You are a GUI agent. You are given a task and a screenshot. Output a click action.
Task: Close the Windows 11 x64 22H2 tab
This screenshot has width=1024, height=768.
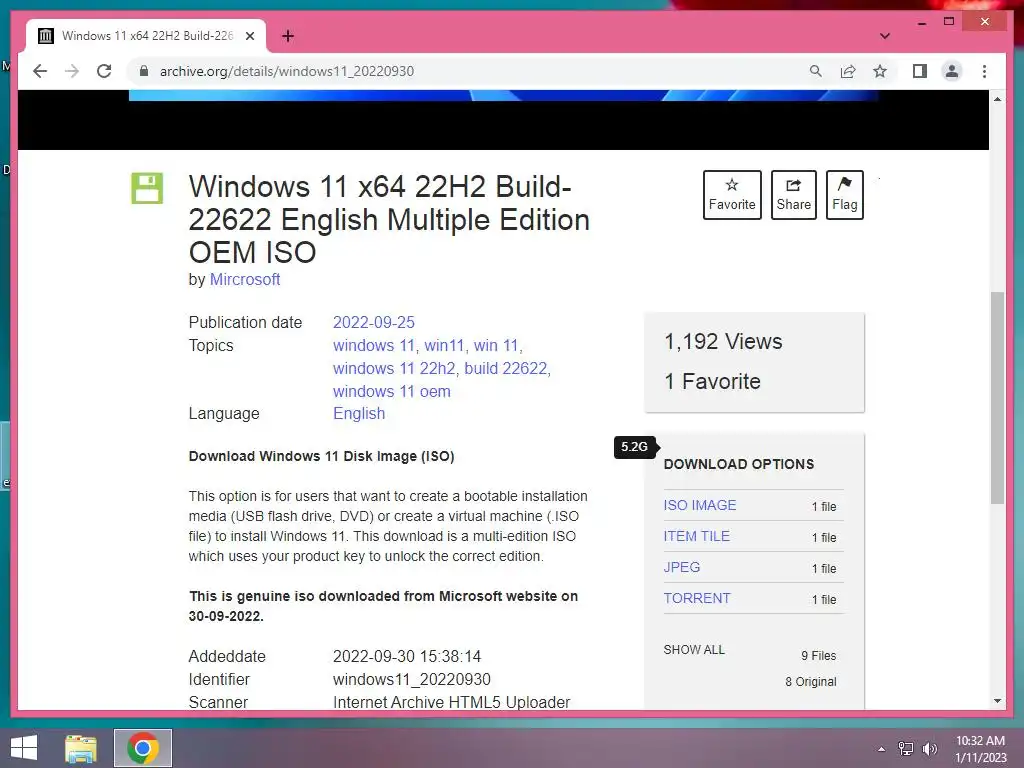pyautogui.click(x=249, y=36)
